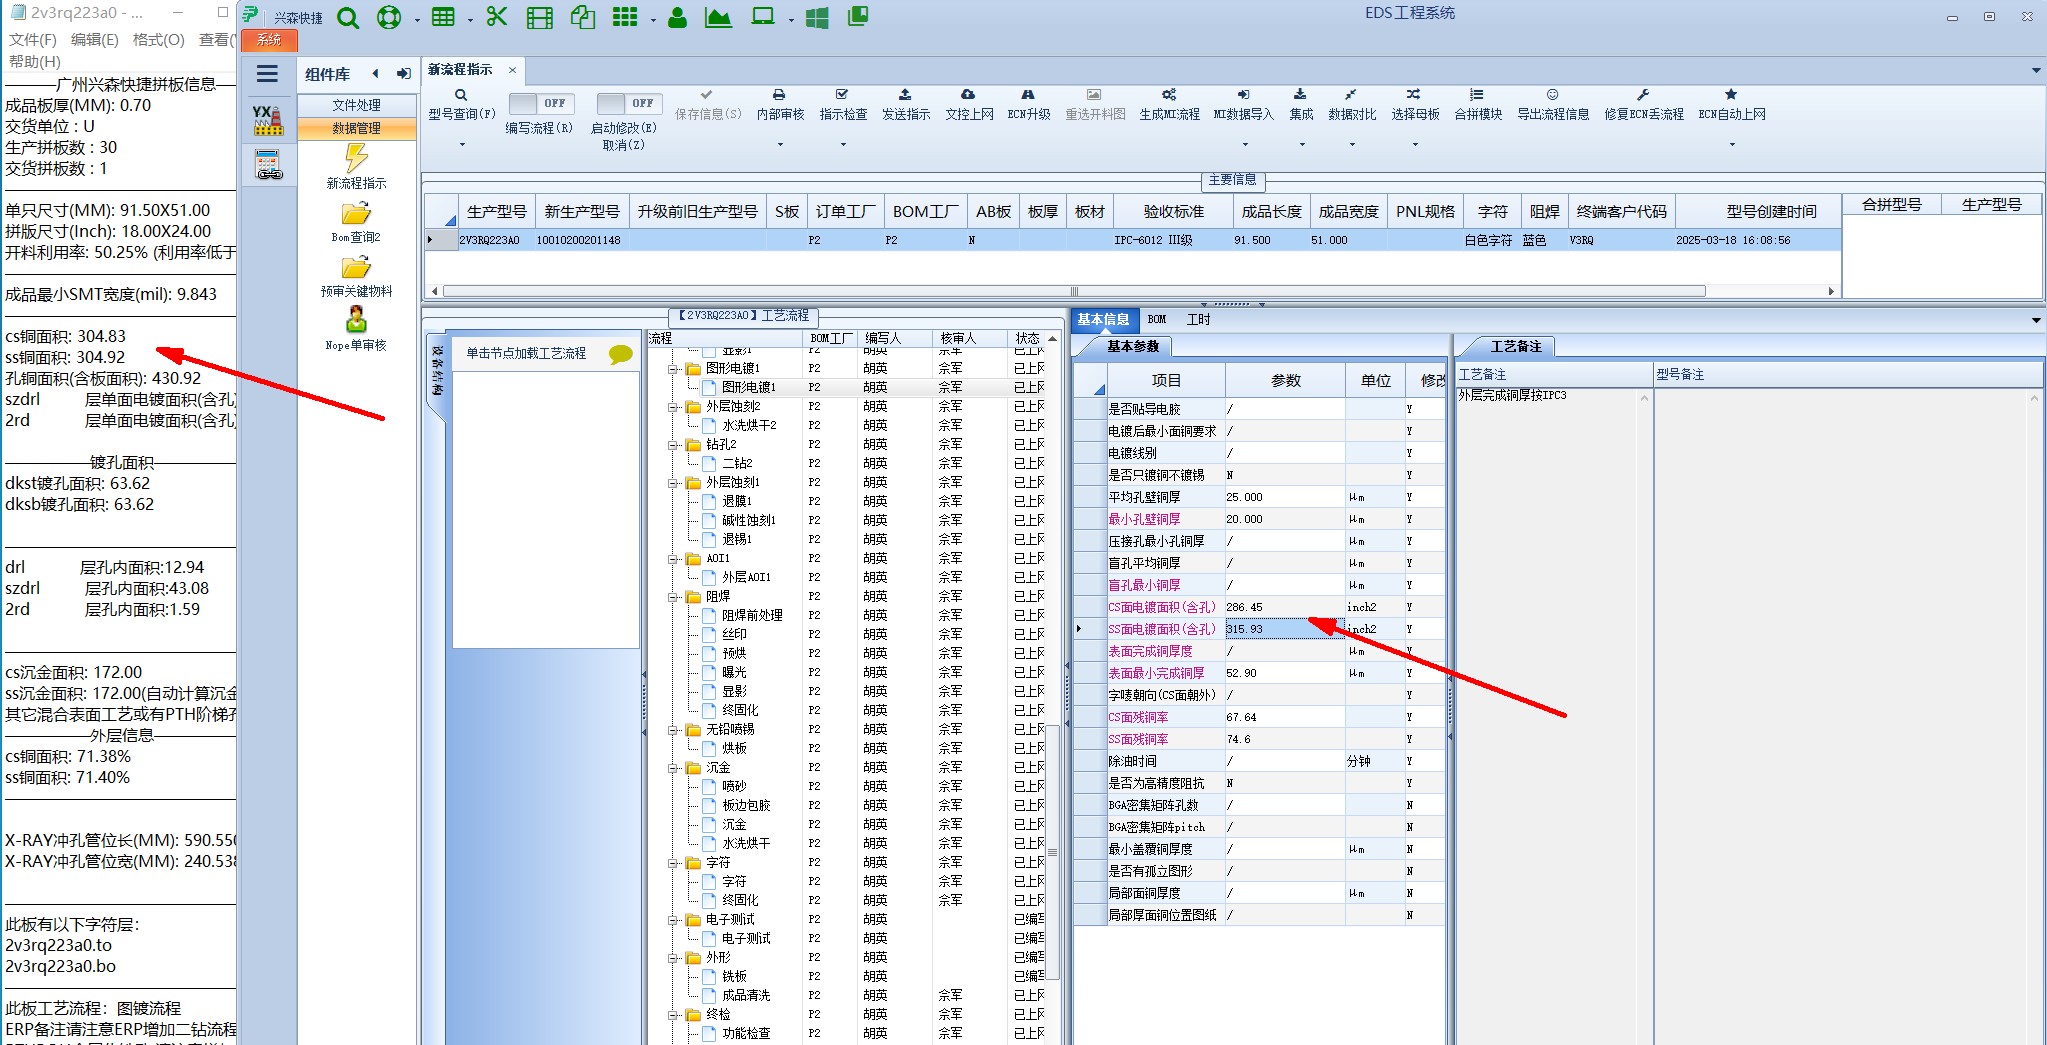Collapse the AOI1 folder node
This screenshot has width=2047, height=1045.
pyautogui.click(x=674, y=559)
